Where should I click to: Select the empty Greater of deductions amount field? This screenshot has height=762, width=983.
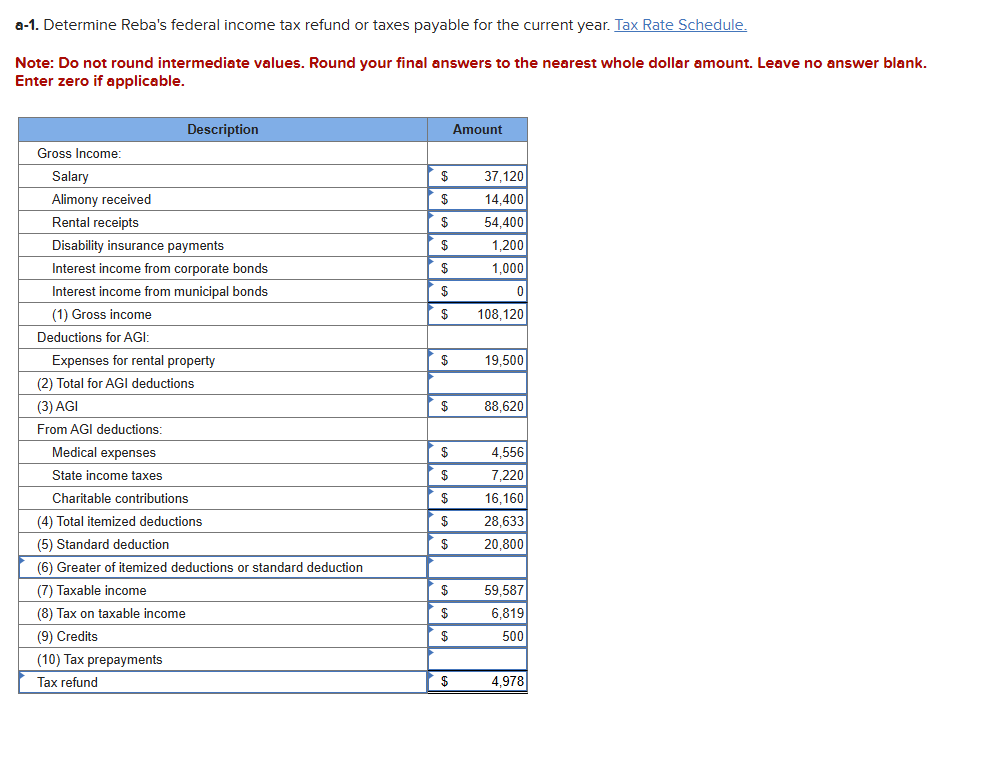(x=477, y=568)
